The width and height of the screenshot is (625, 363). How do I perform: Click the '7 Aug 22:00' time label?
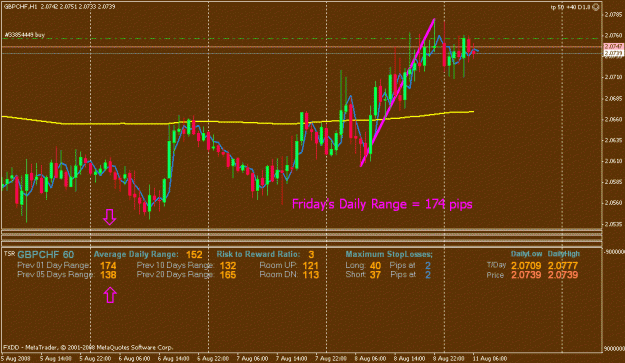[331, 359]
